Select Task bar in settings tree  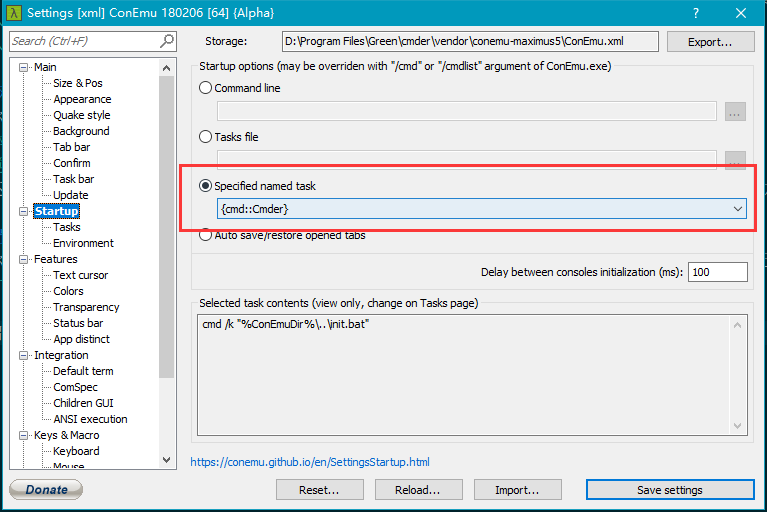click(x=73, y=179)
